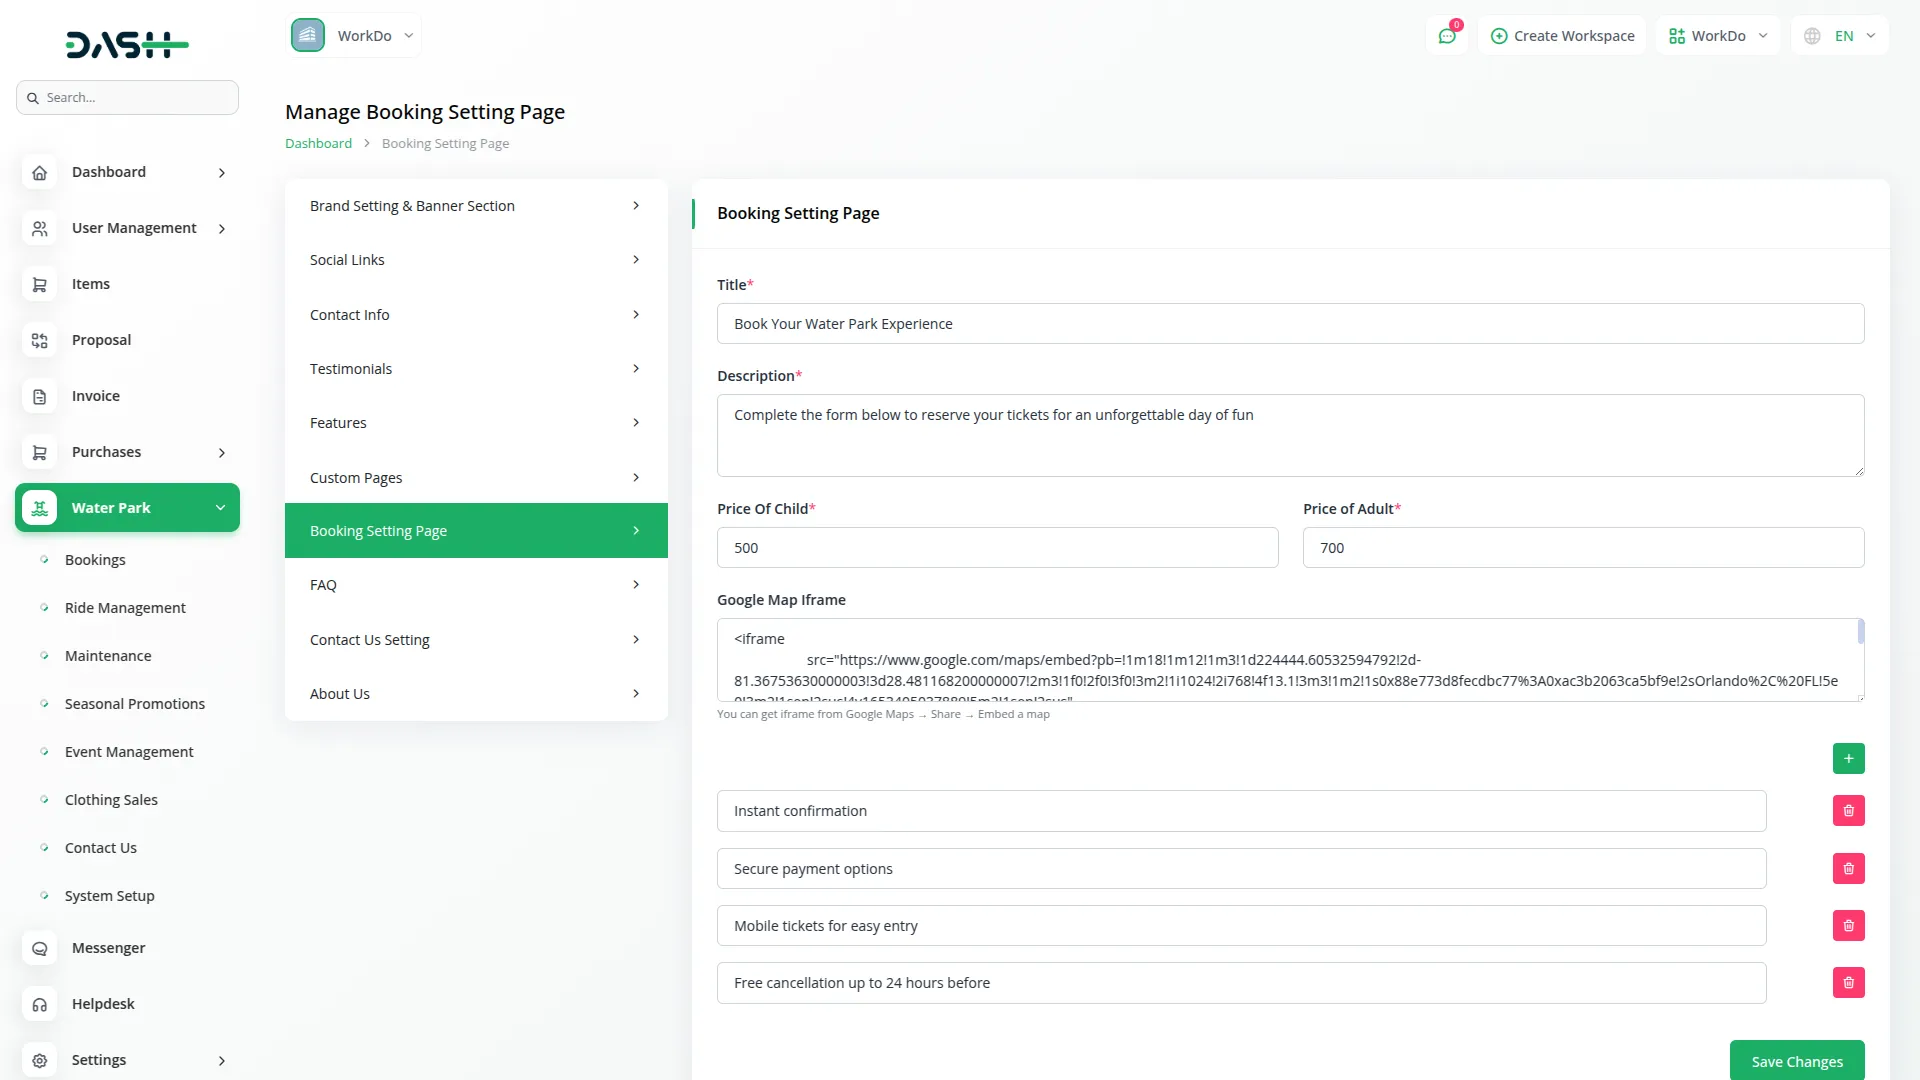The width and height of the screenshot is (1920, 1080).
Task: Click the Price Of Child input field
Action: click(x=997, y=548)
